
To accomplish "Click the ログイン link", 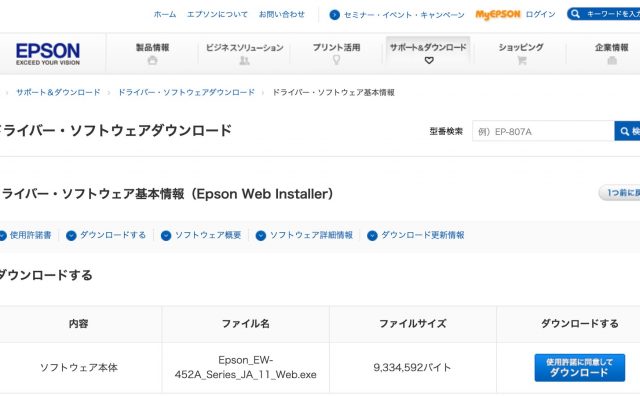I will [540, 15].
